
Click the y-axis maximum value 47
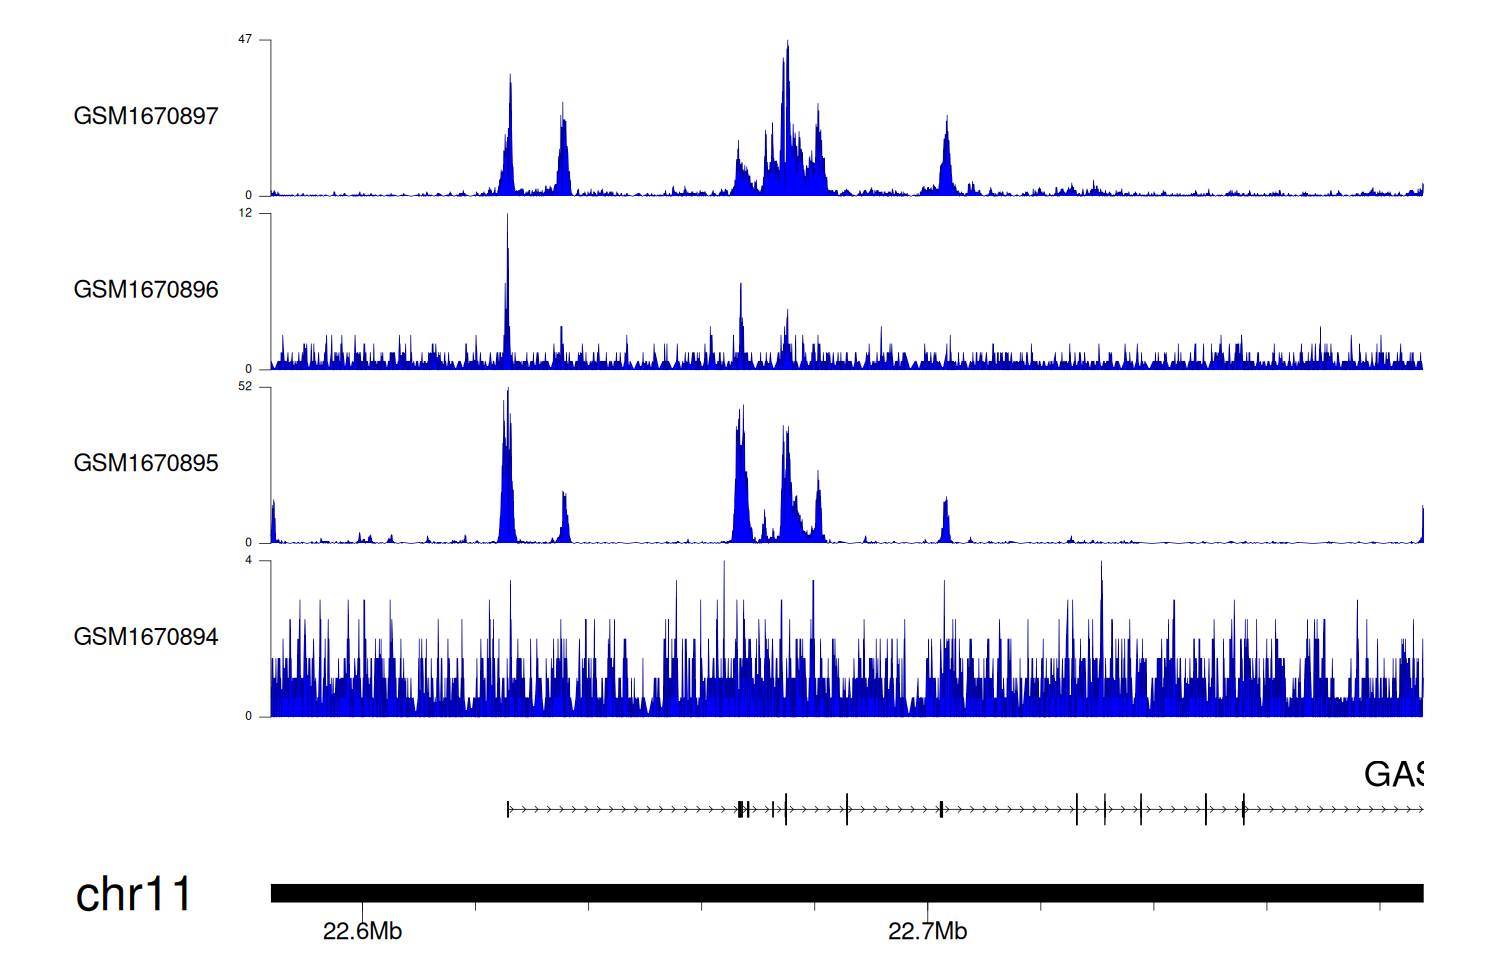(x=245, y=40)
